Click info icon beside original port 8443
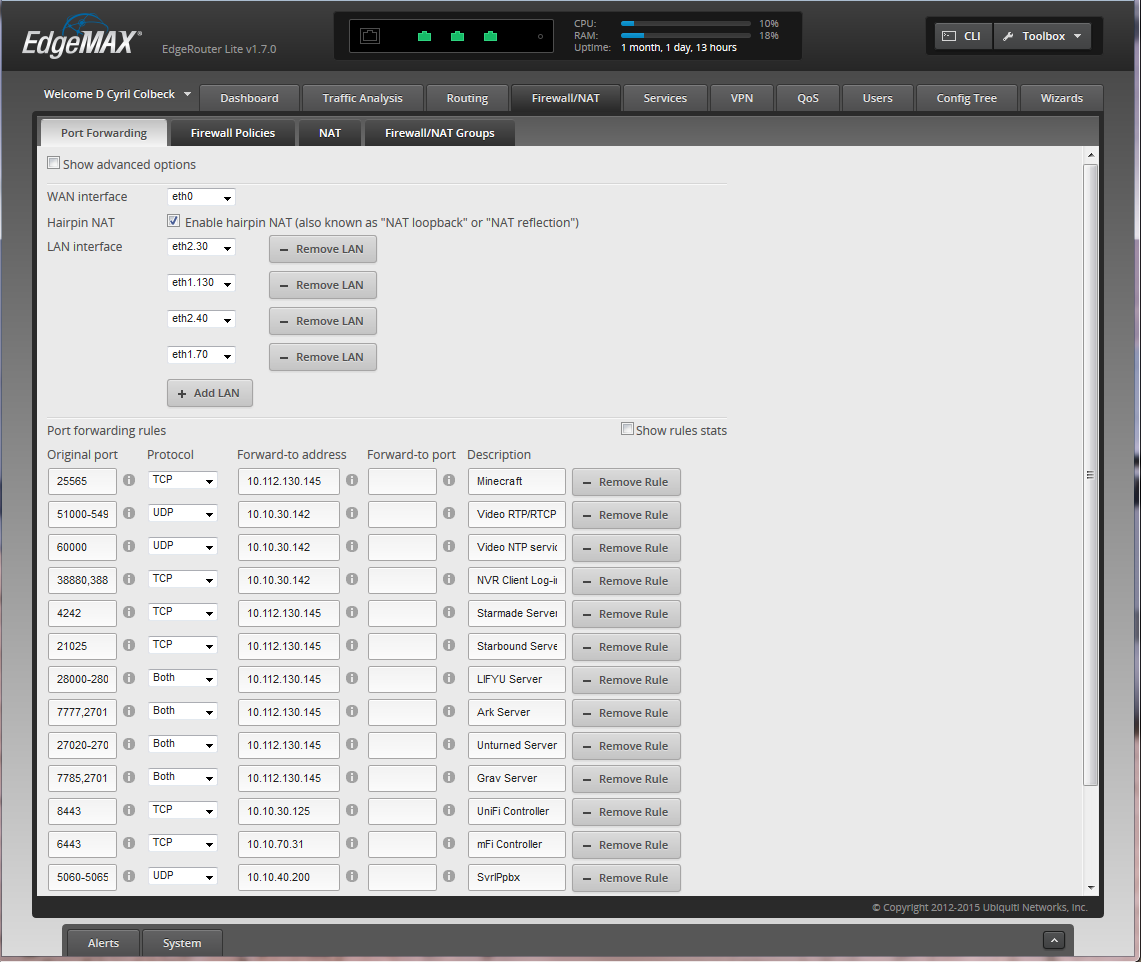The width and height of the screenshot is (1141, 962). [x=128, y=811]
